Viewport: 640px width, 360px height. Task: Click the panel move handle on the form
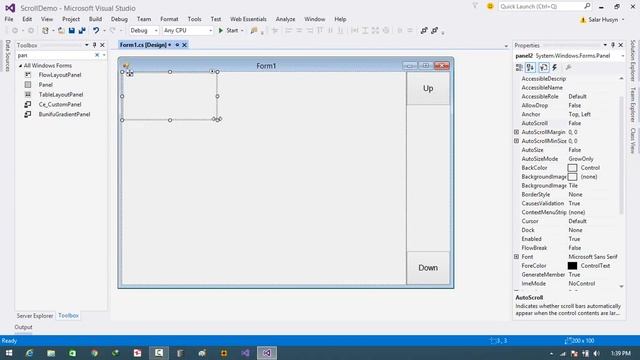[129, 73]
